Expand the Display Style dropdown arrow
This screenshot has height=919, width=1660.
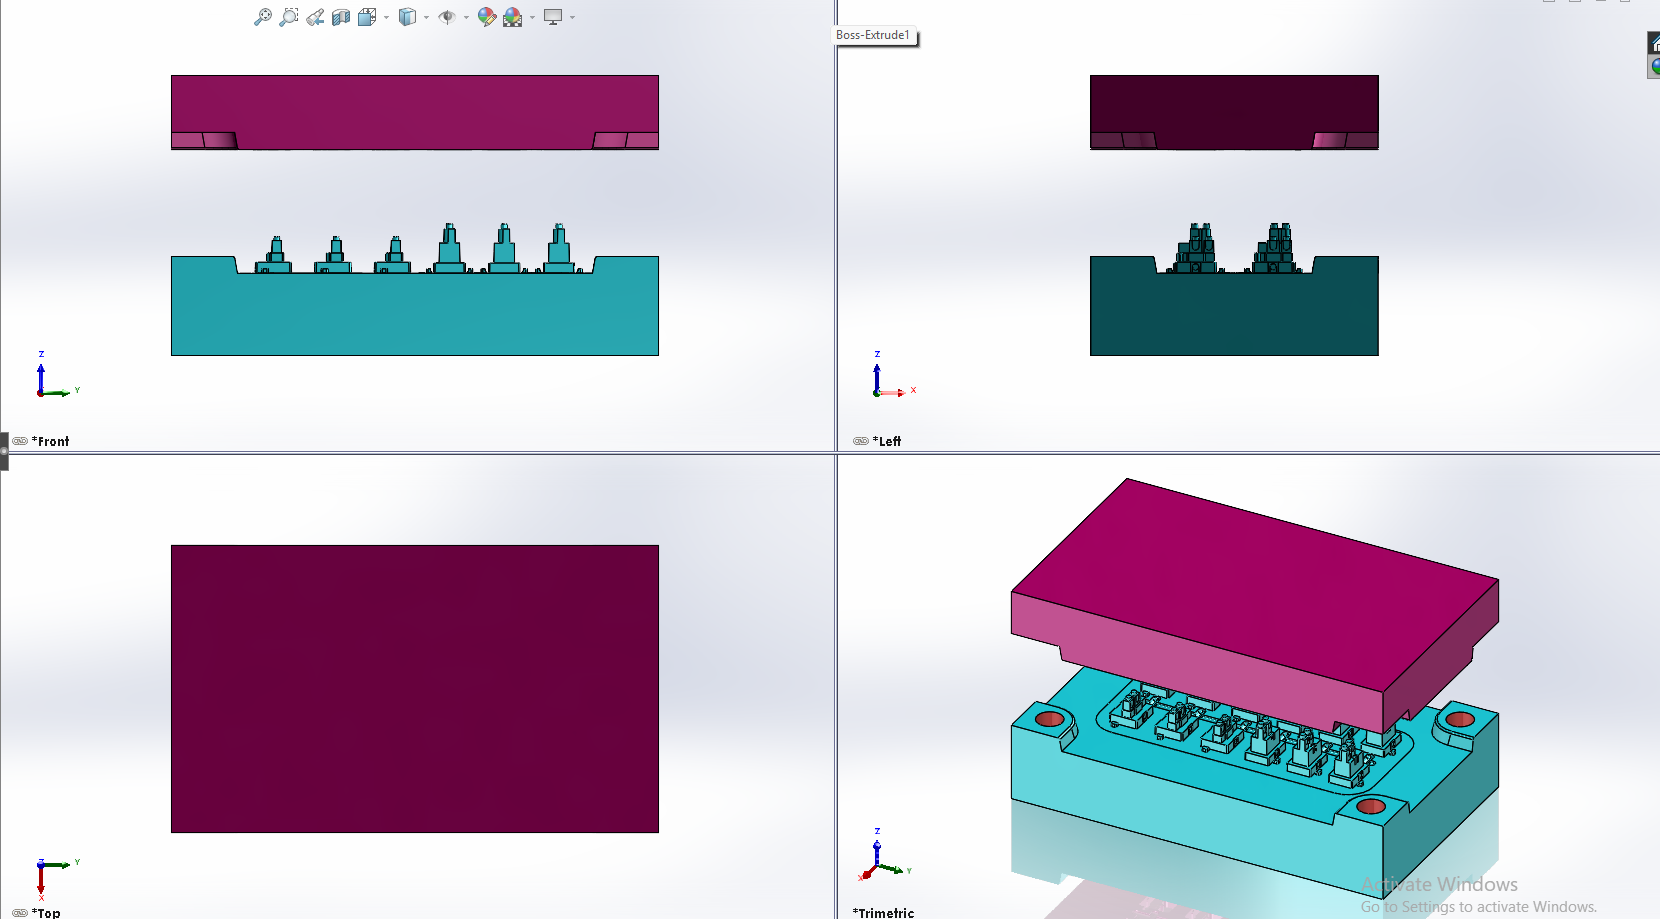pos(426,17)
